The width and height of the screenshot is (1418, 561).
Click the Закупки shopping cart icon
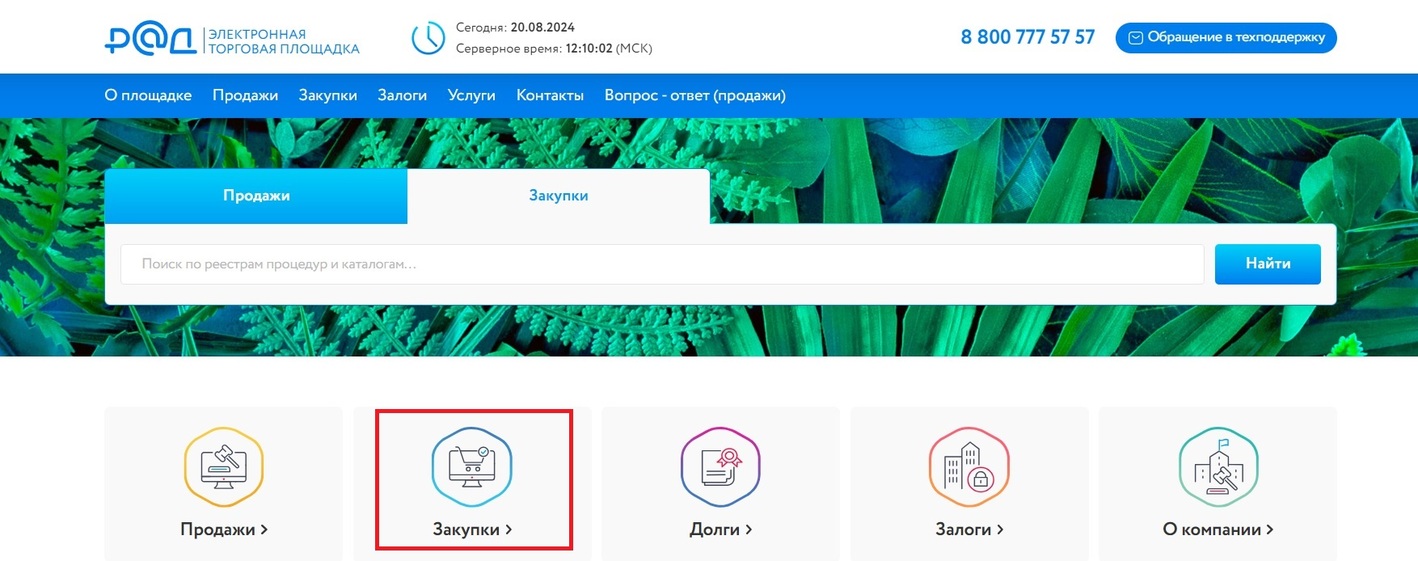pos(471,467)
